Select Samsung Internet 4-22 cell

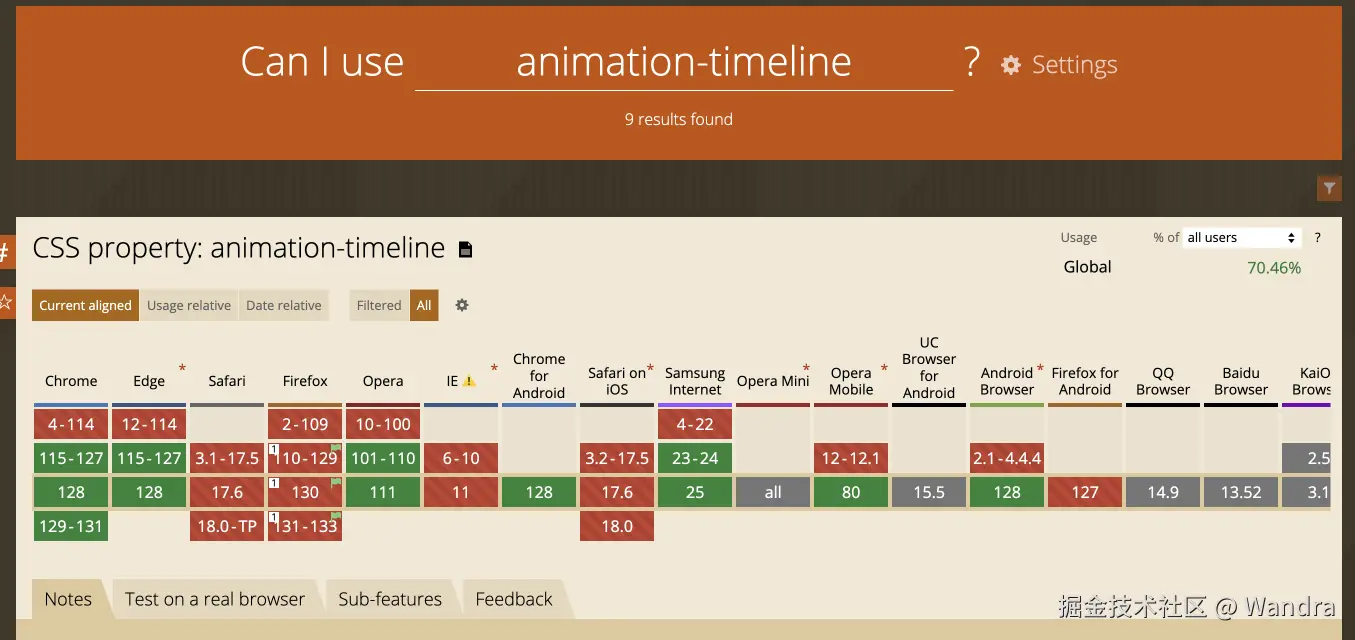[x=695, y=424]
